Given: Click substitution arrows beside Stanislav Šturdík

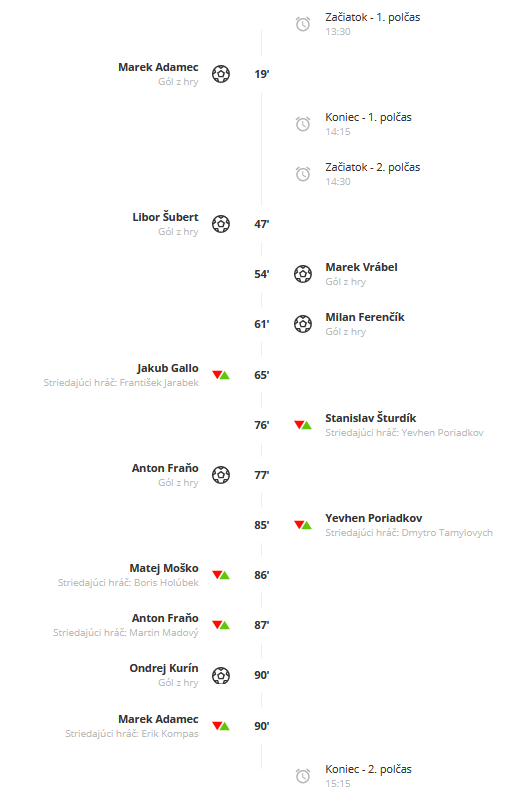Looking at the screenshot, I should [x=303, y=425].
